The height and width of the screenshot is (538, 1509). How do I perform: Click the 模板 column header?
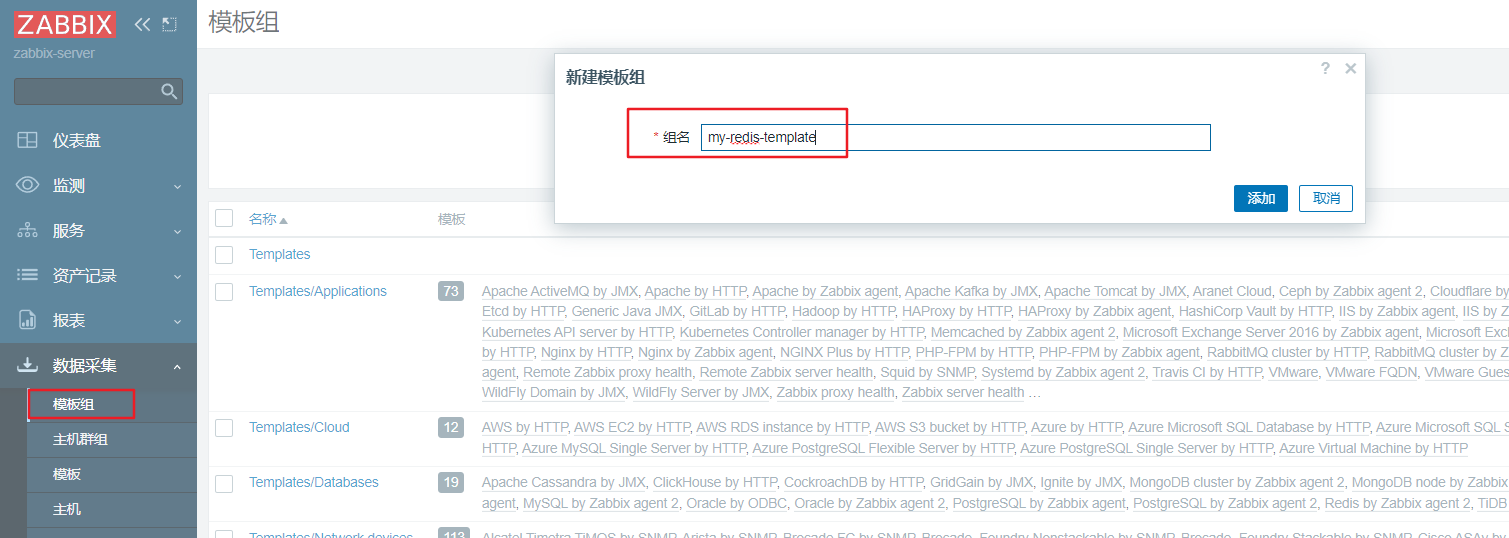(x=452, y=219)
